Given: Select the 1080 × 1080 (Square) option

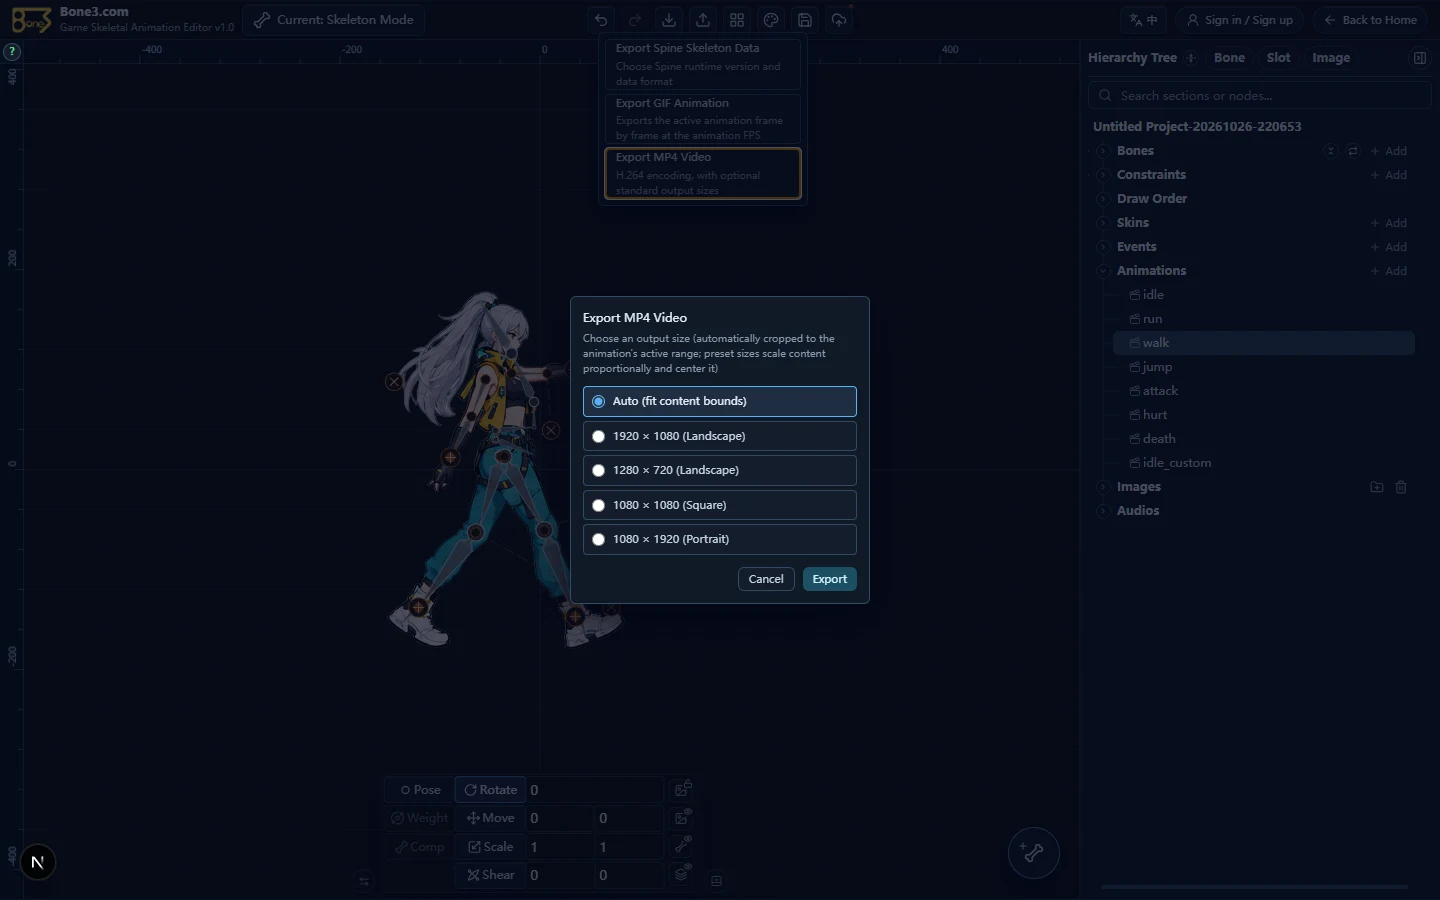Looking at the screenshot, I should coord(720,505).
